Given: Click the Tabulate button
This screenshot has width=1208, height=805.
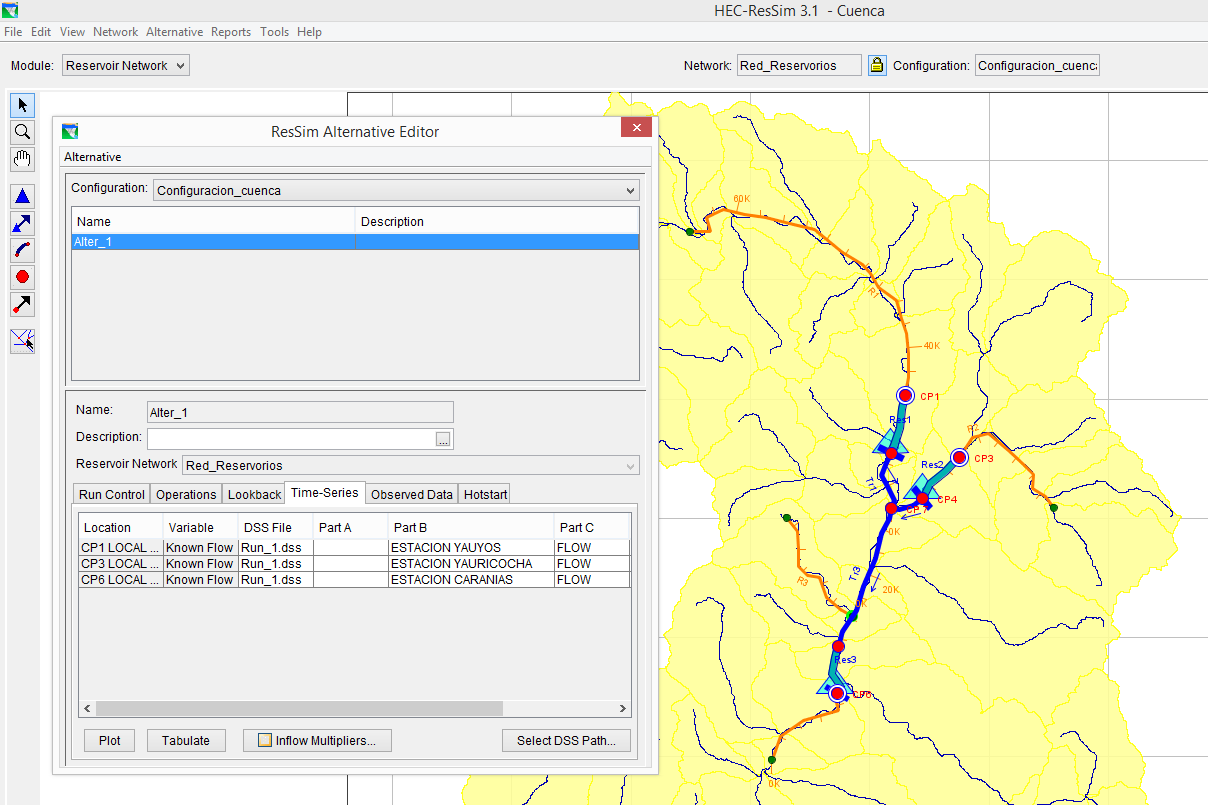Looking at the screenshot, I should point(186,740).
